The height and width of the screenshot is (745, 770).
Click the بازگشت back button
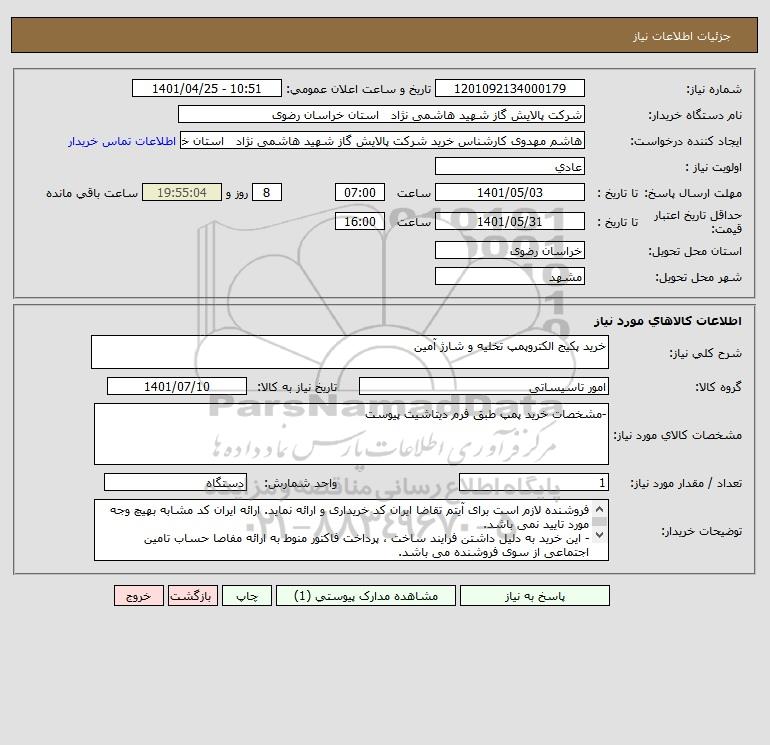tap(192, 596)
